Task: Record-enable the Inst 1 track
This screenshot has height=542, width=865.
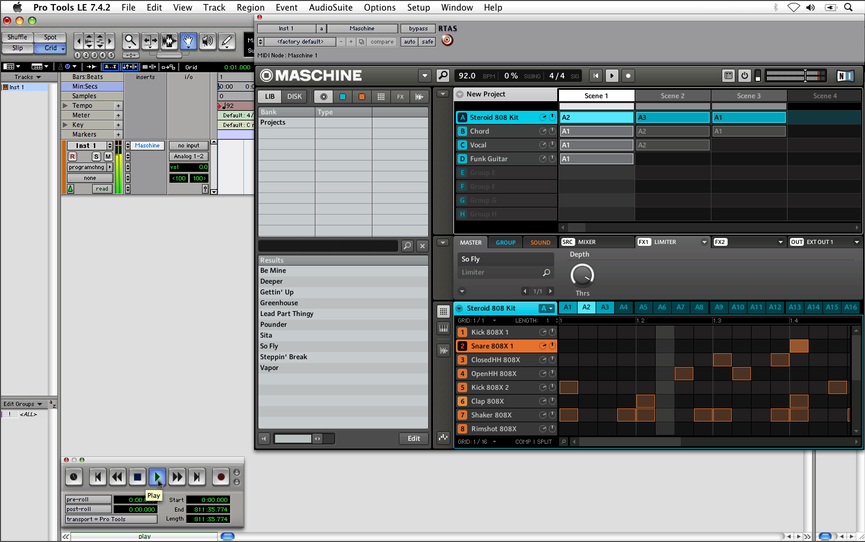Action: tap(72, 156)
